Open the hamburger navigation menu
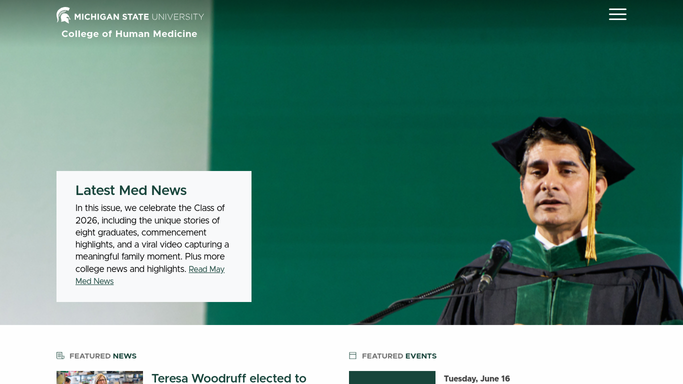 tap(617, 14)
